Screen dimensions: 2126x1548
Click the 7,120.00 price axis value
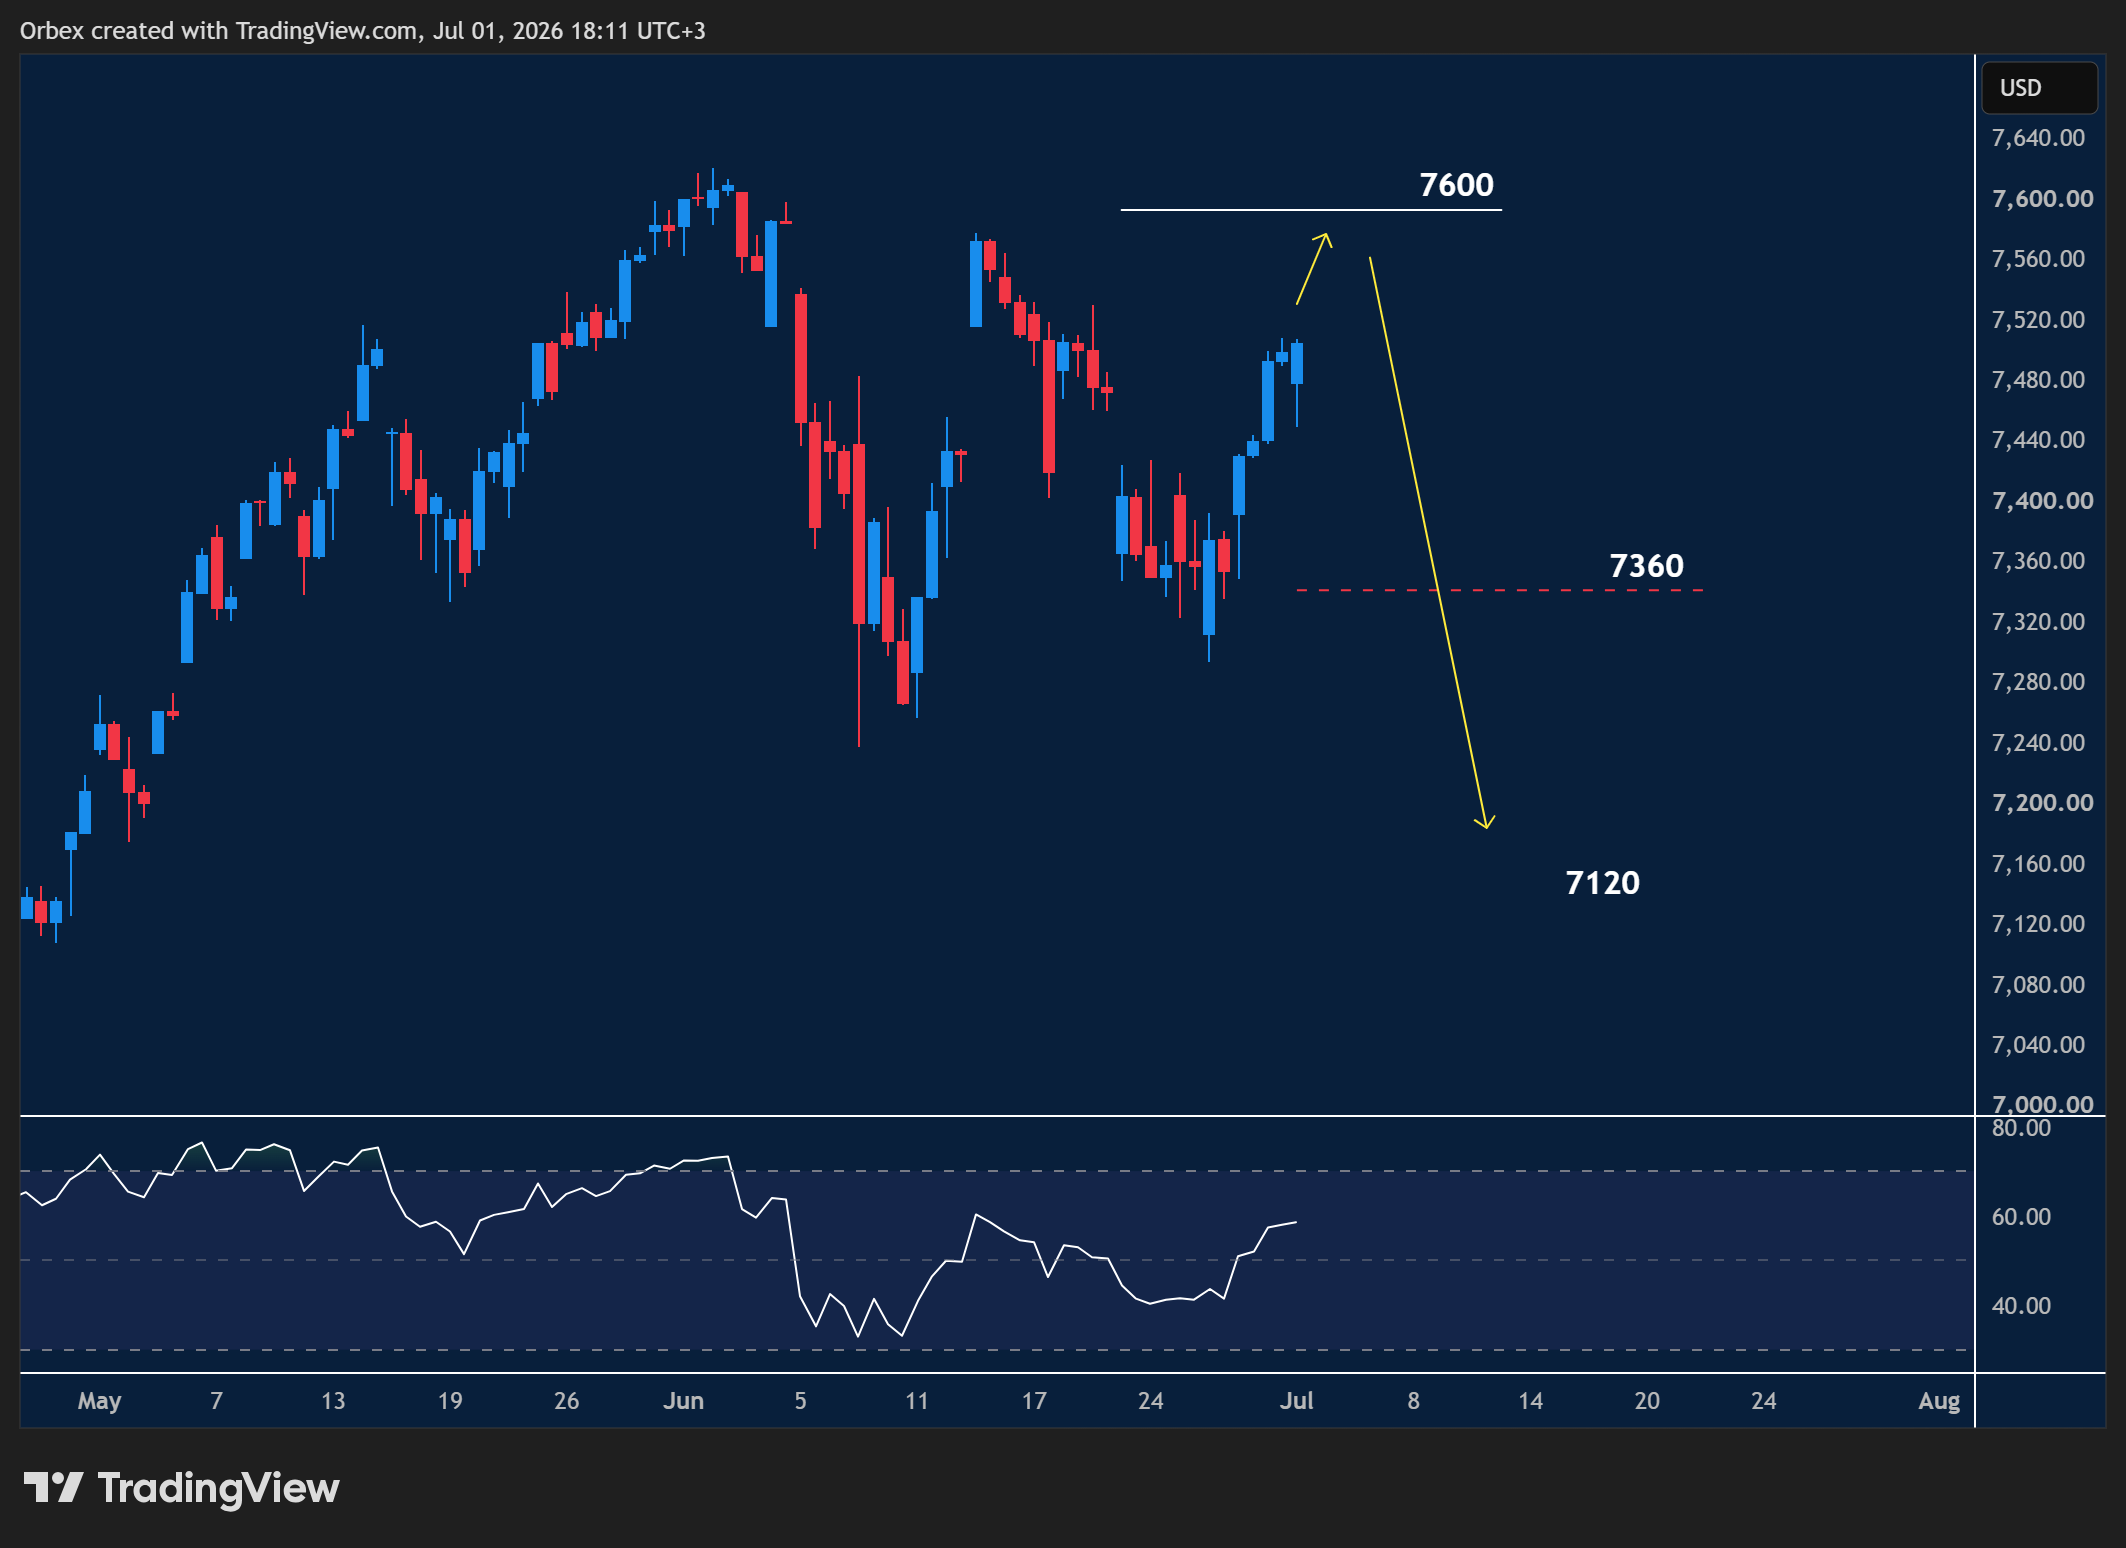2038,924
